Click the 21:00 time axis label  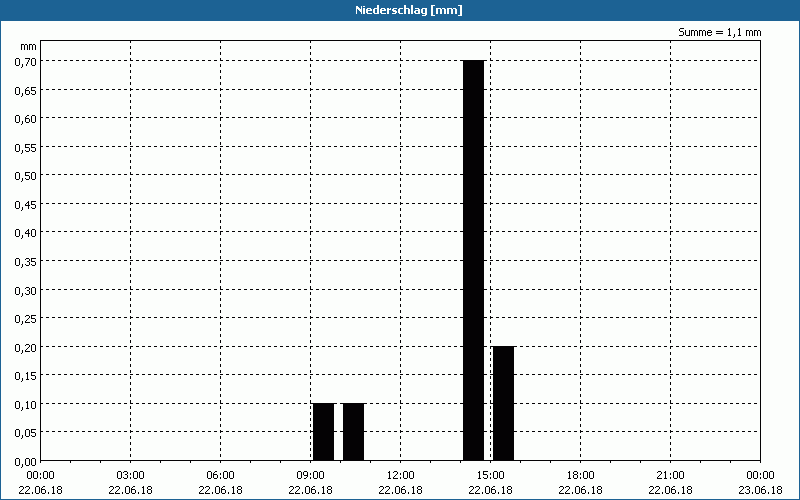click(x=670, y=476)
